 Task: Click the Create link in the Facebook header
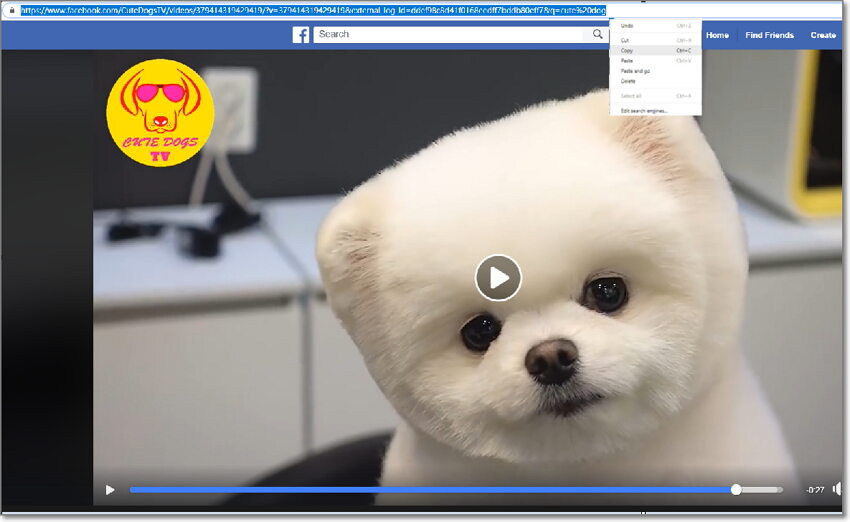coord(823,35)
